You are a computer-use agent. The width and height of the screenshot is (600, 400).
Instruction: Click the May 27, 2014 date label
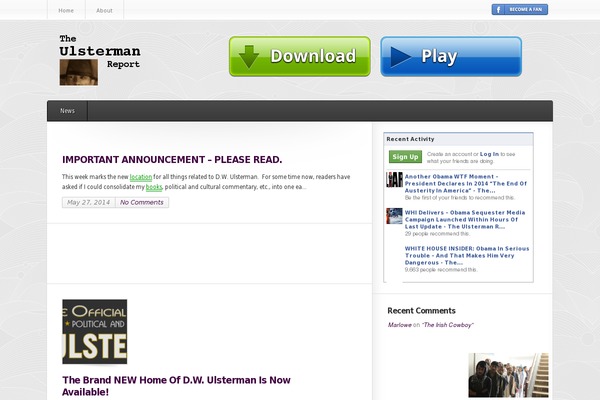pyautogui.click(x=88, y=202)
